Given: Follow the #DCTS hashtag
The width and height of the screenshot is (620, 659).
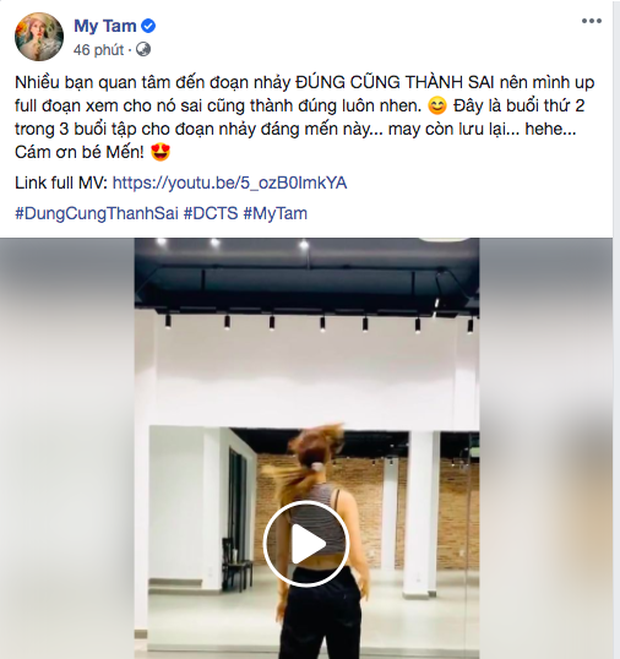Looking at the screenshot, I should coord(211,214).
